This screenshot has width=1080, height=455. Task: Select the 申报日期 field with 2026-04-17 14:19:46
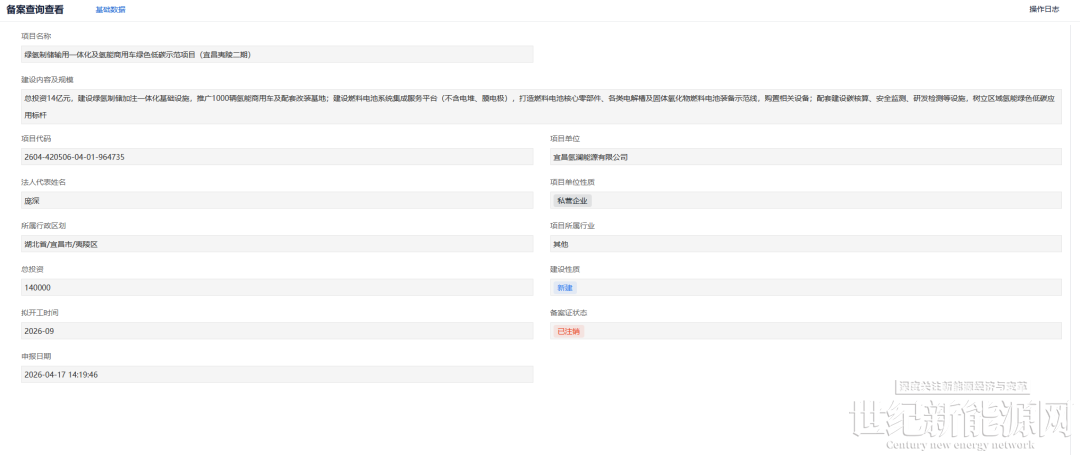coord(277,374)
